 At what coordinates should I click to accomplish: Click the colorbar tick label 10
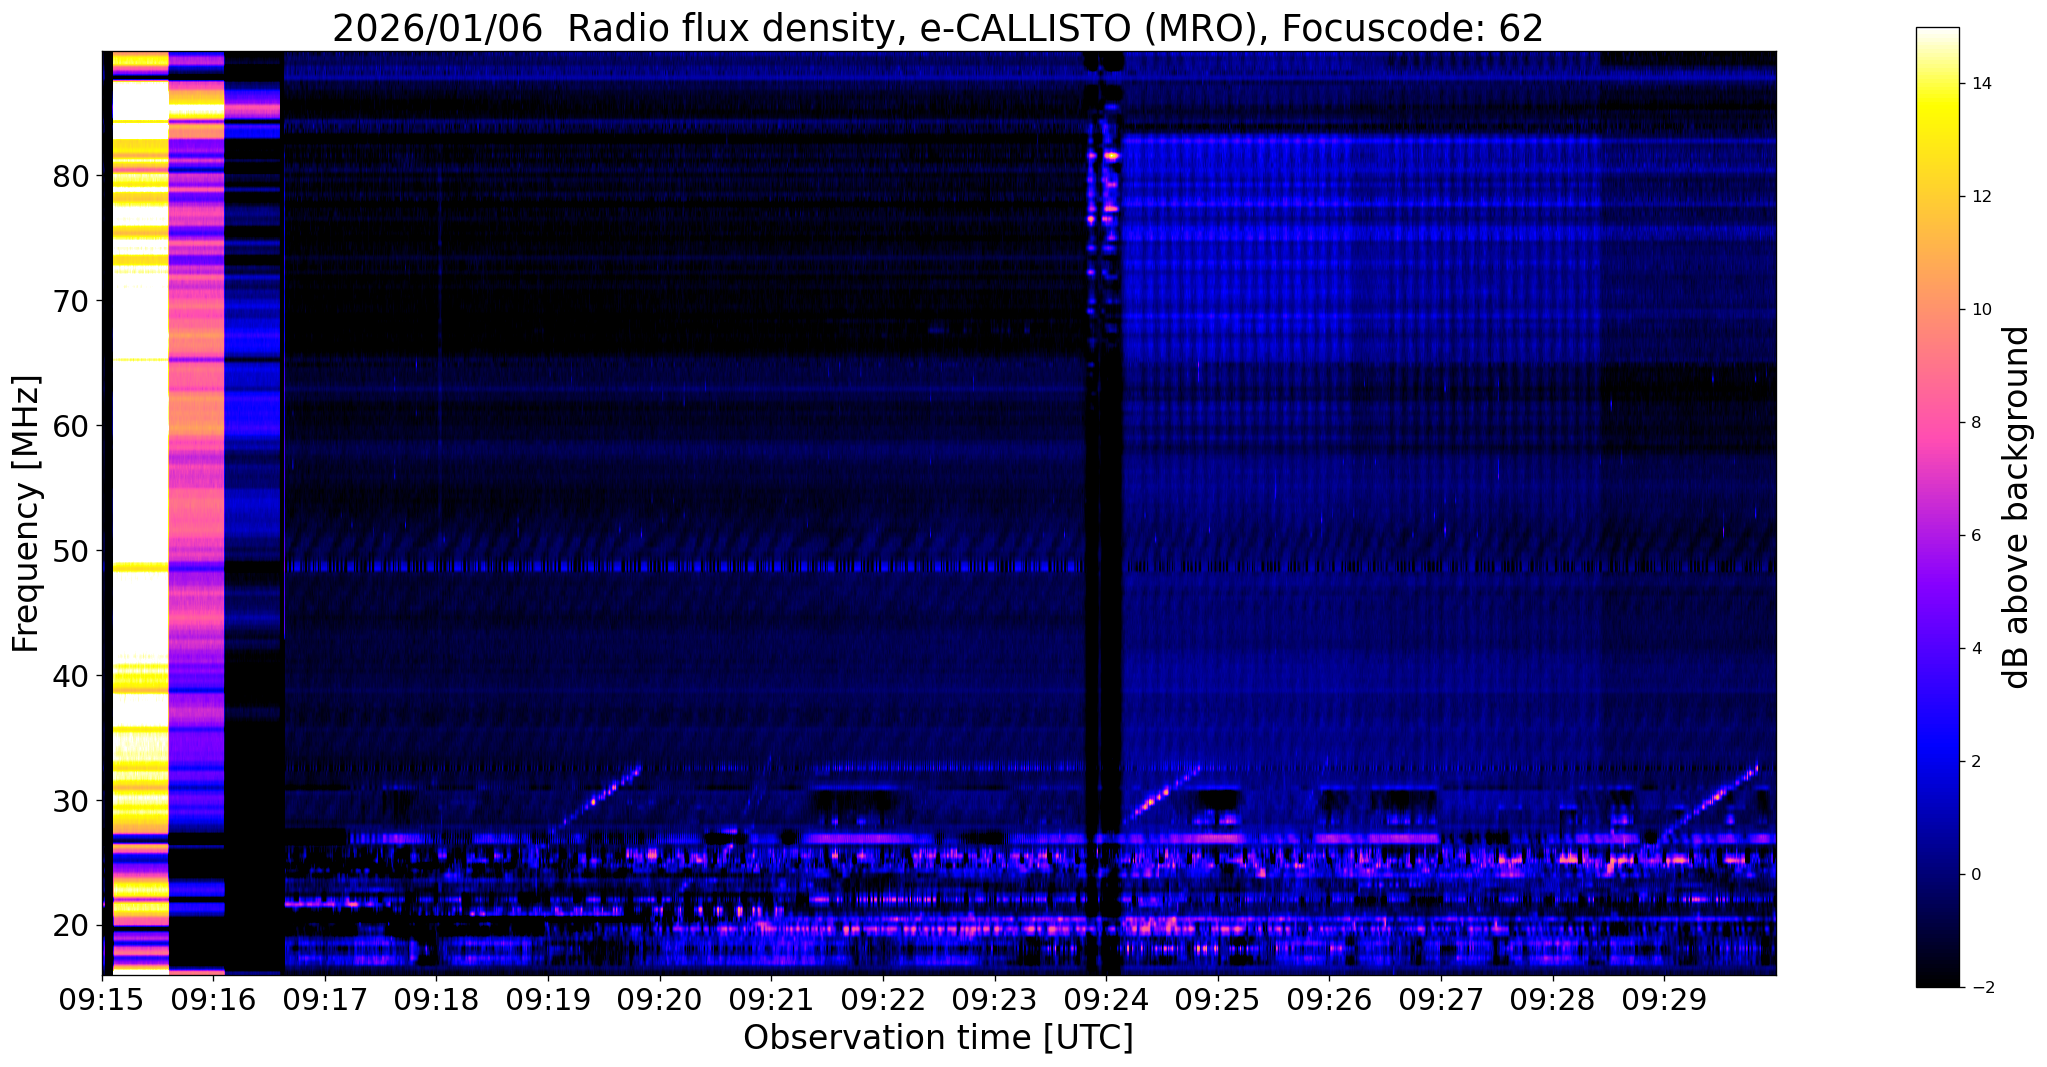click(x=1981, y=310)
